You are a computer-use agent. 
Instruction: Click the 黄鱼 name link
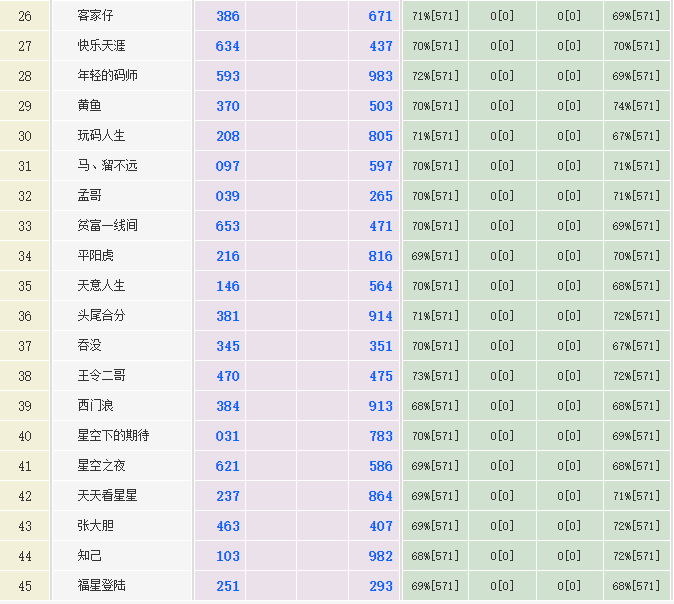pyautogui.click(x=90, y=106)
